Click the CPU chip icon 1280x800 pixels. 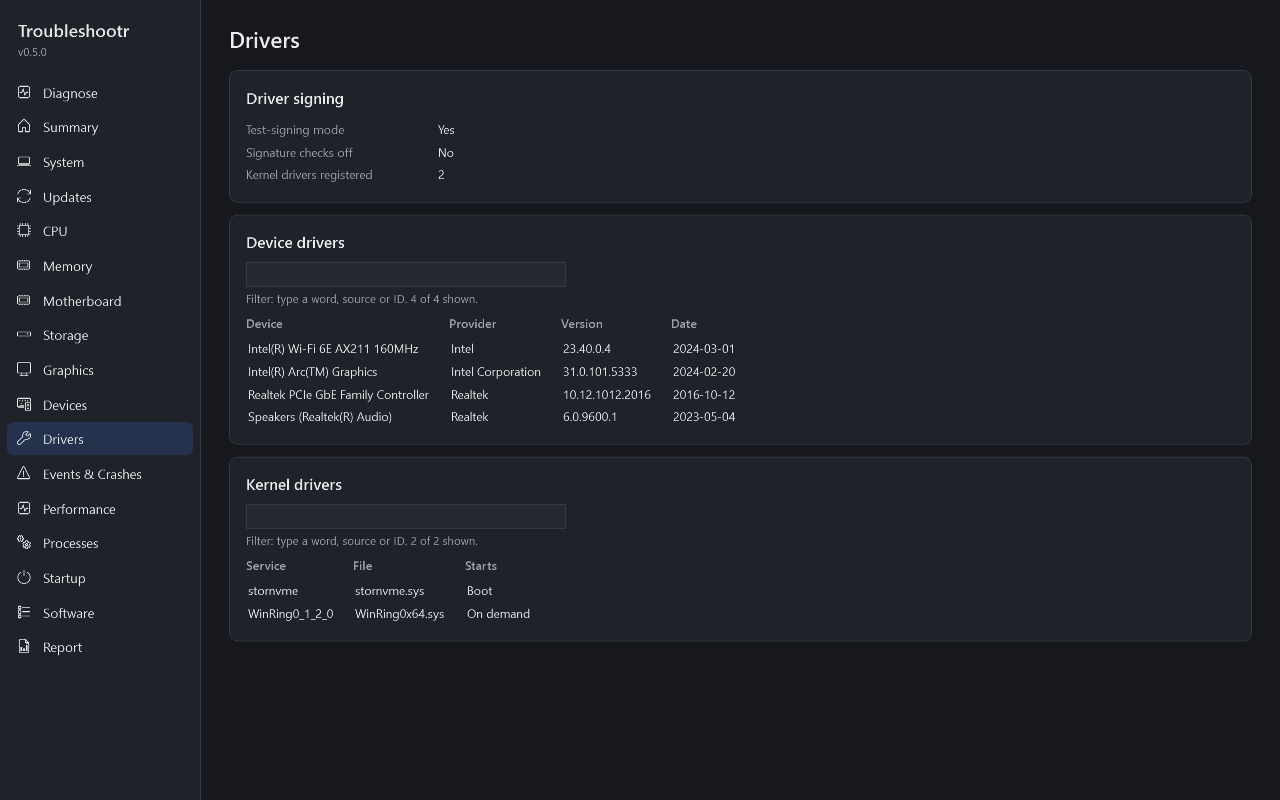point(24,231)
